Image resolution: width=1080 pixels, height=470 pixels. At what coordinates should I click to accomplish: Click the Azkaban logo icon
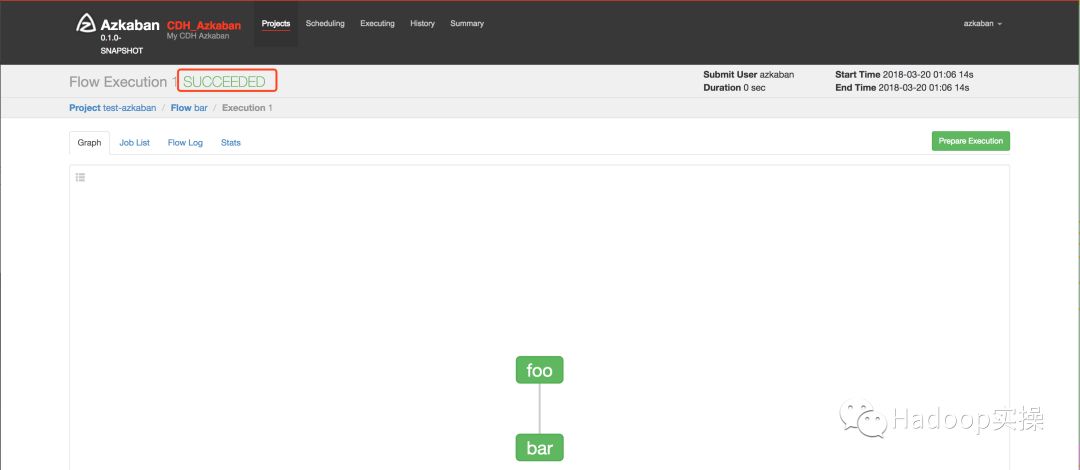tap(85, 23)
